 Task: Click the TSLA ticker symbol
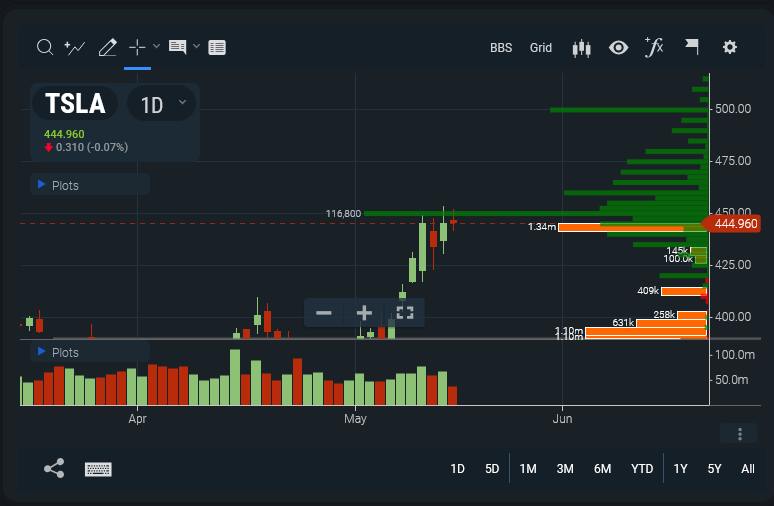76,104
